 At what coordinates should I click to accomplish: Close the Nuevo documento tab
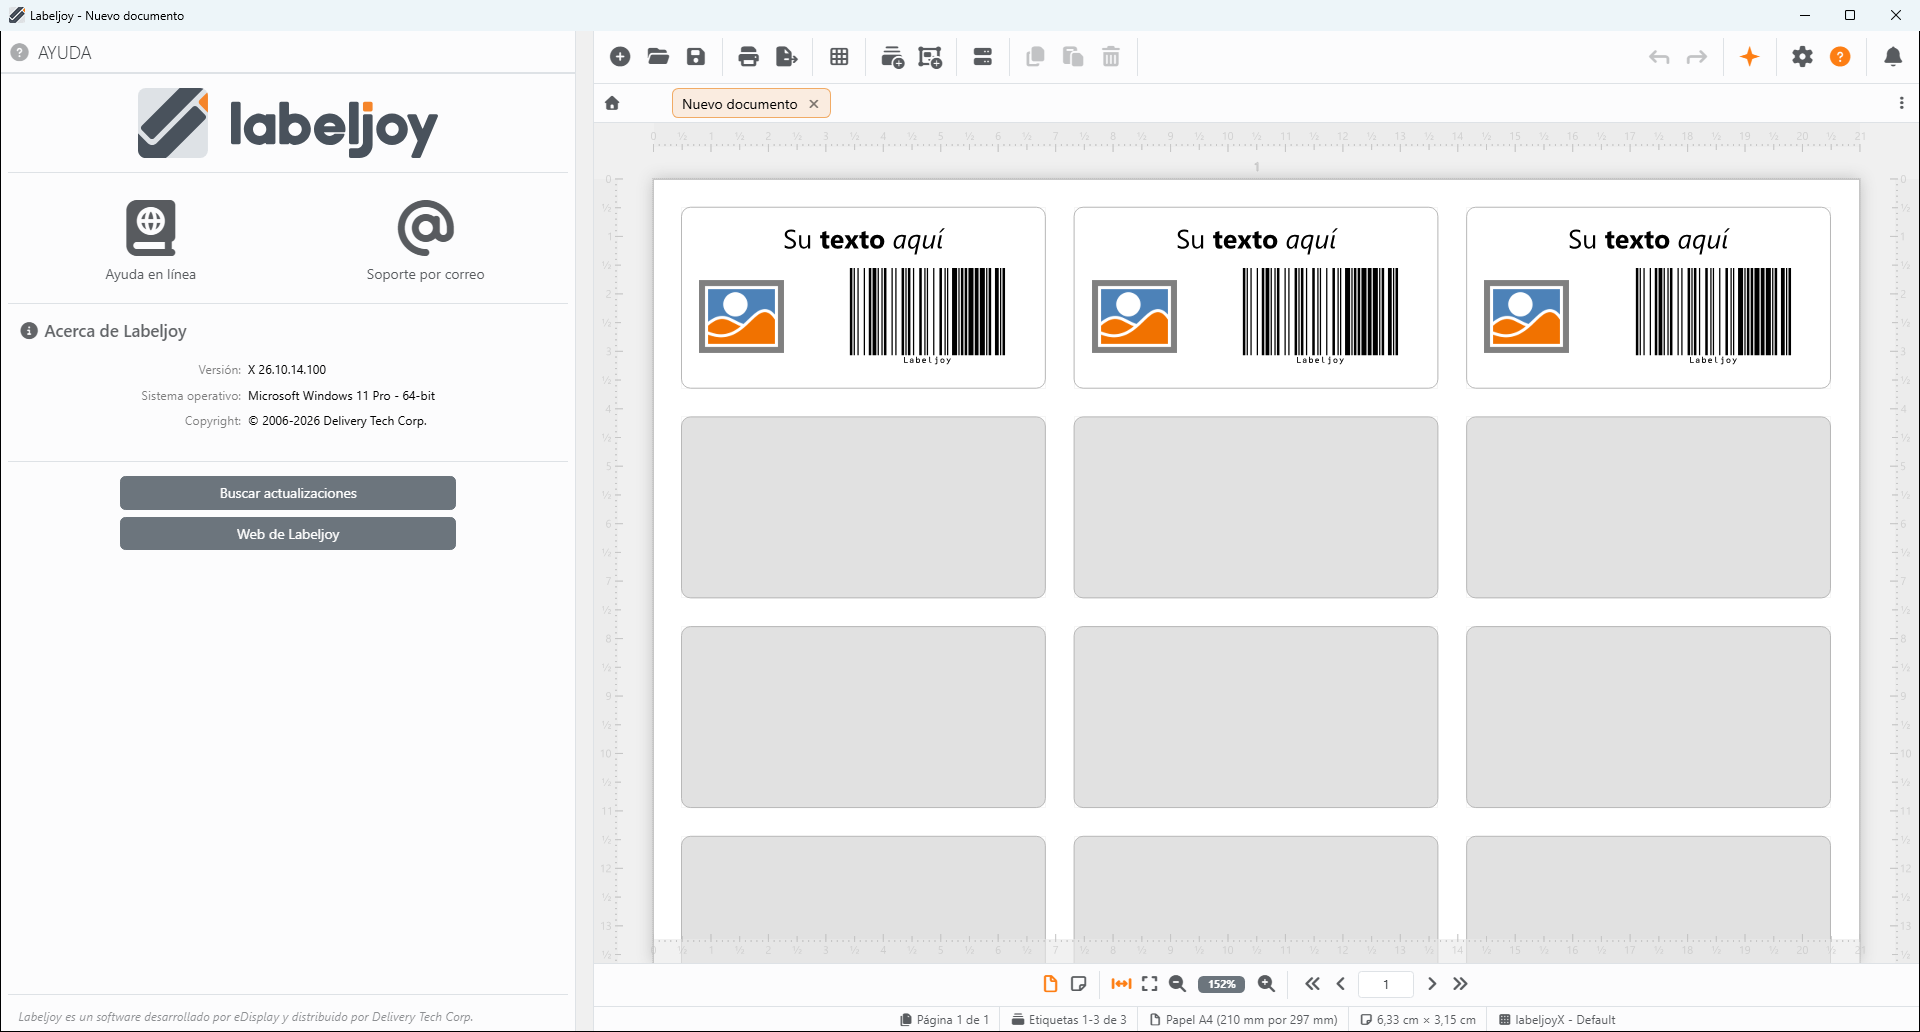[814, 104]
